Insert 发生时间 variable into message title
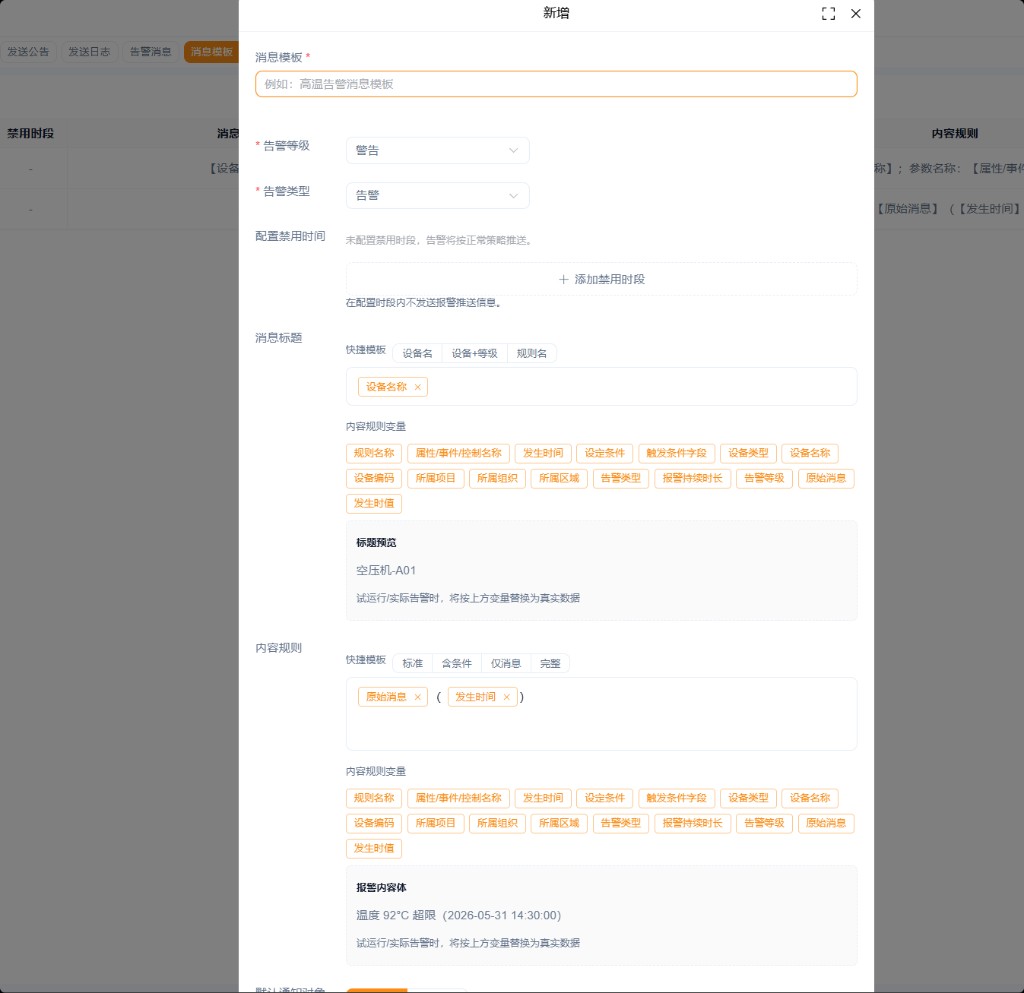This screenshot has height=993, width=1024. click(543, 453)
